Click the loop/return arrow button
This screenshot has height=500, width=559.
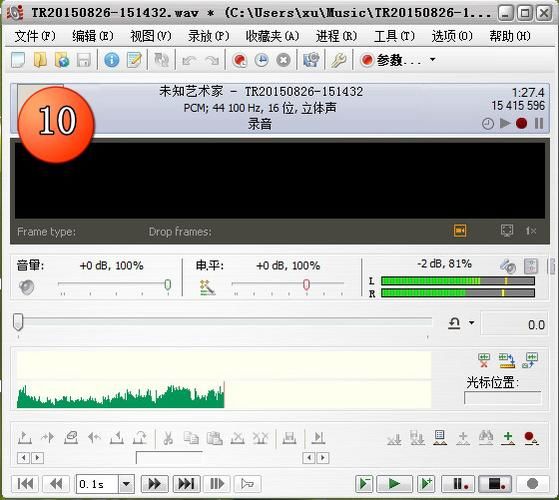coord(454,323)
